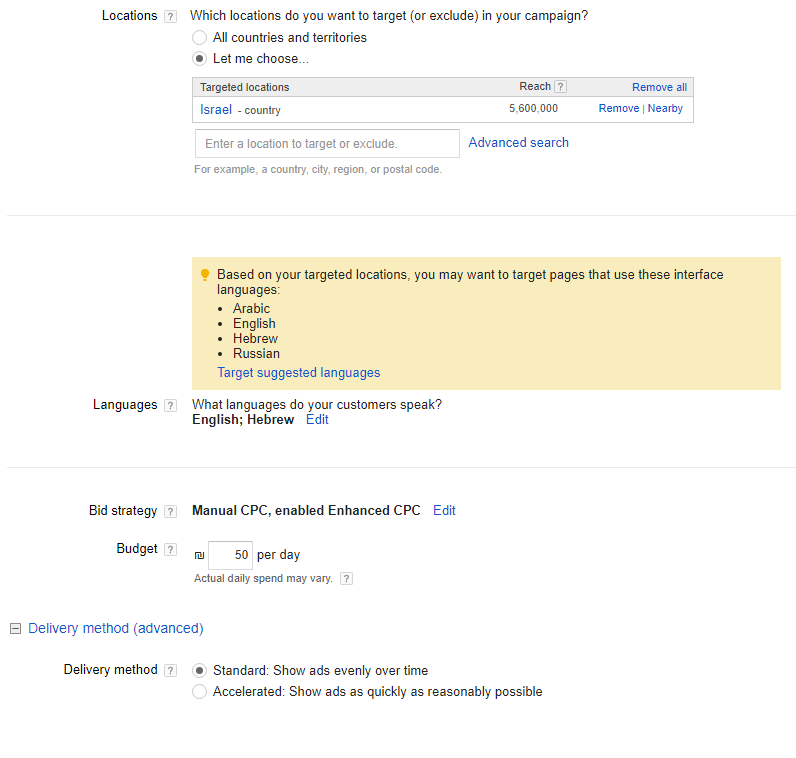
Task: Click Remove all targeted locations
Action: pos(659,87)
